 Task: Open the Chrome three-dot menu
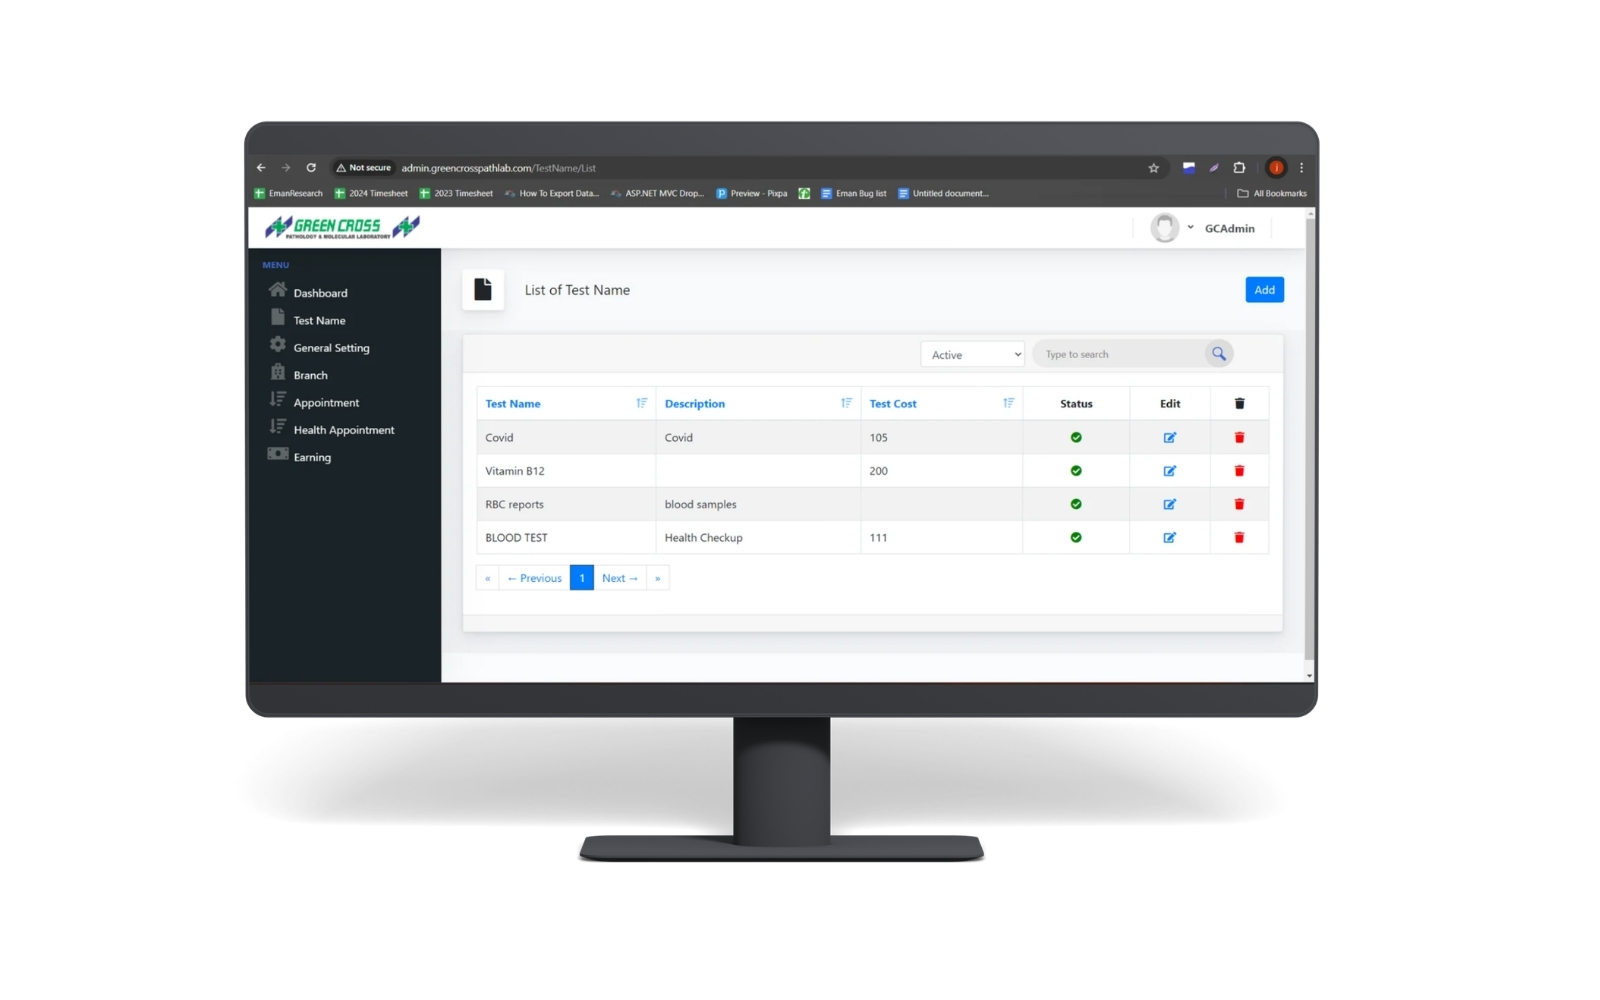click(x=1301, y=168)
